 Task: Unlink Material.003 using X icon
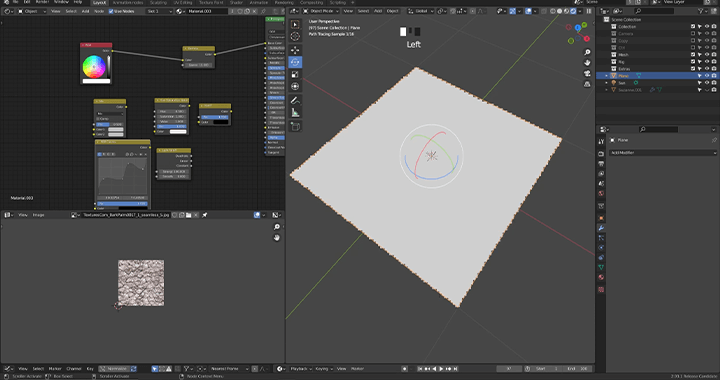point(254,11)
